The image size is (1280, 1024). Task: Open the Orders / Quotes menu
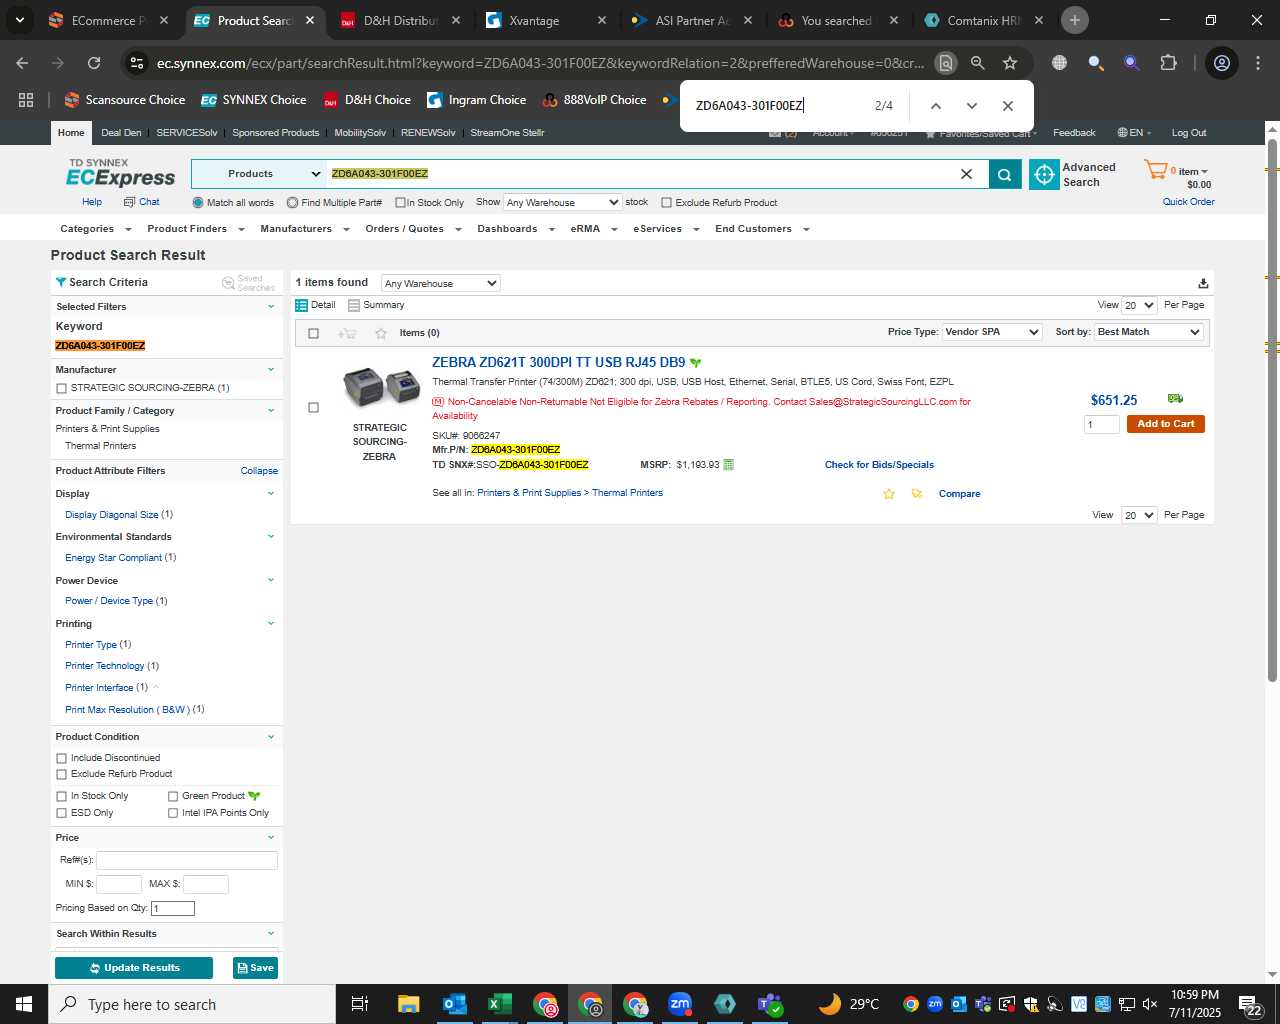coord(413,229)
